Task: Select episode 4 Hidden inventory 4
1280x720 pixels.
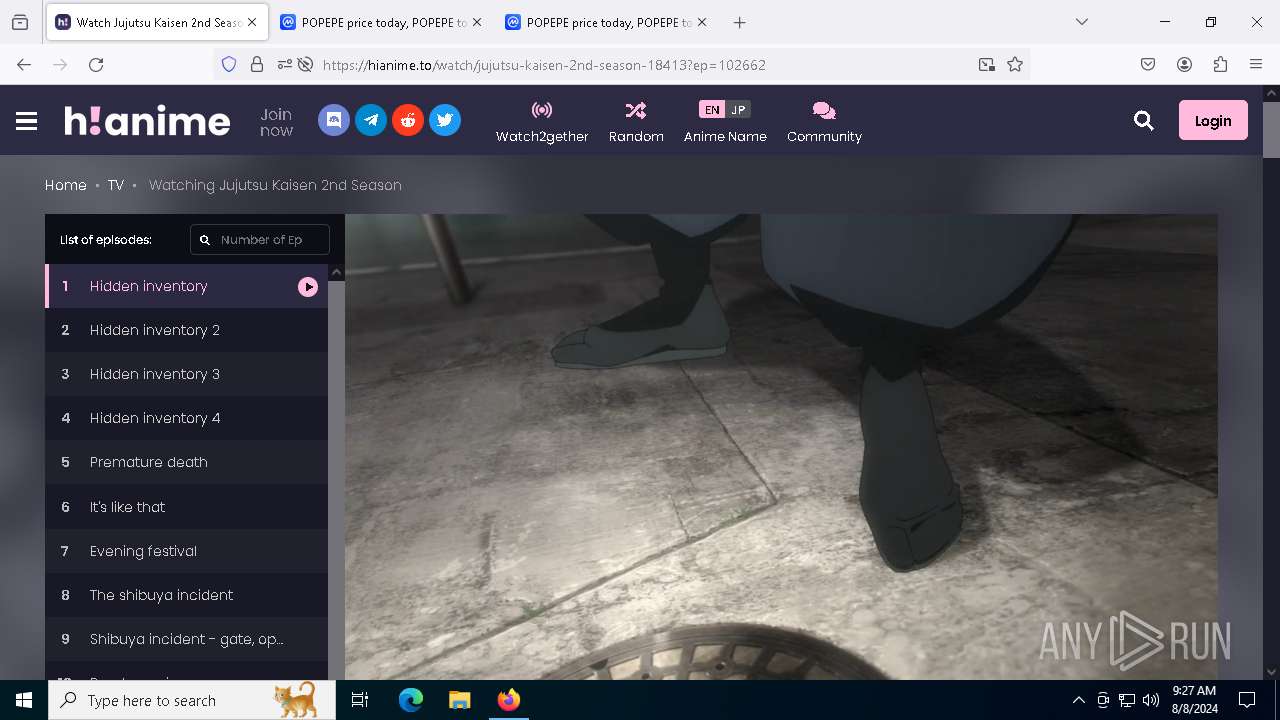Action: 186,418
